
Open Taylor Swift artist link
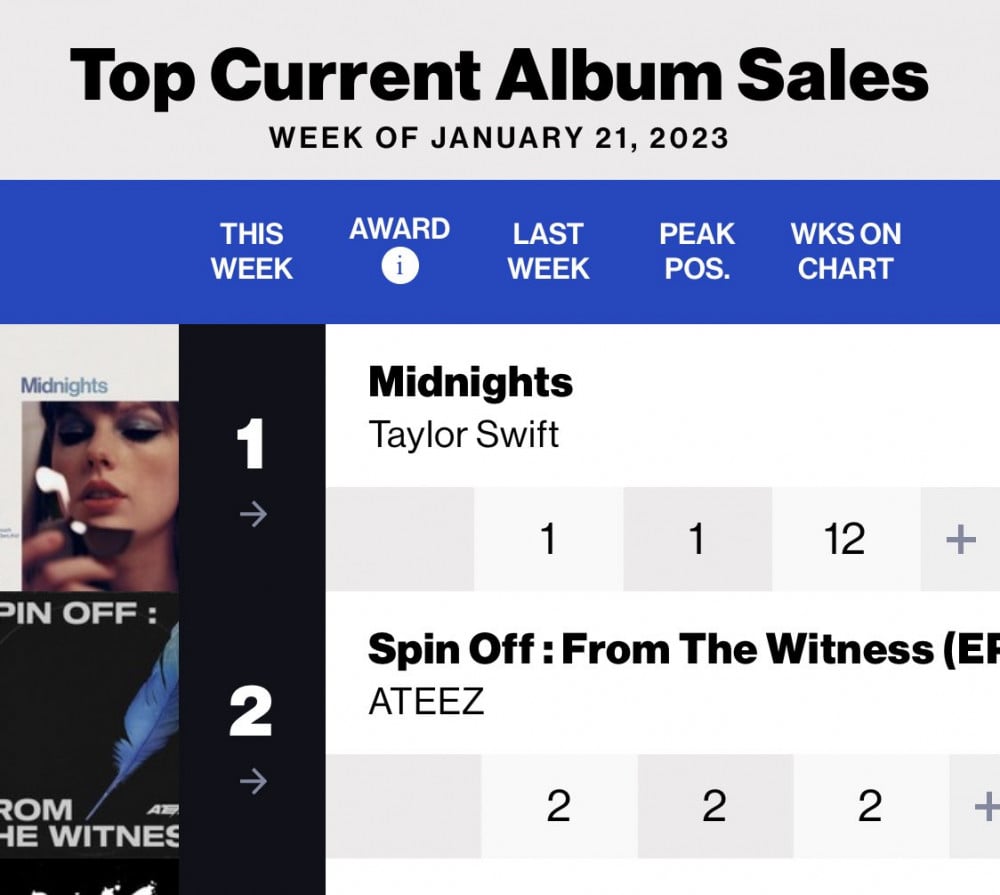tap(464, 434)
